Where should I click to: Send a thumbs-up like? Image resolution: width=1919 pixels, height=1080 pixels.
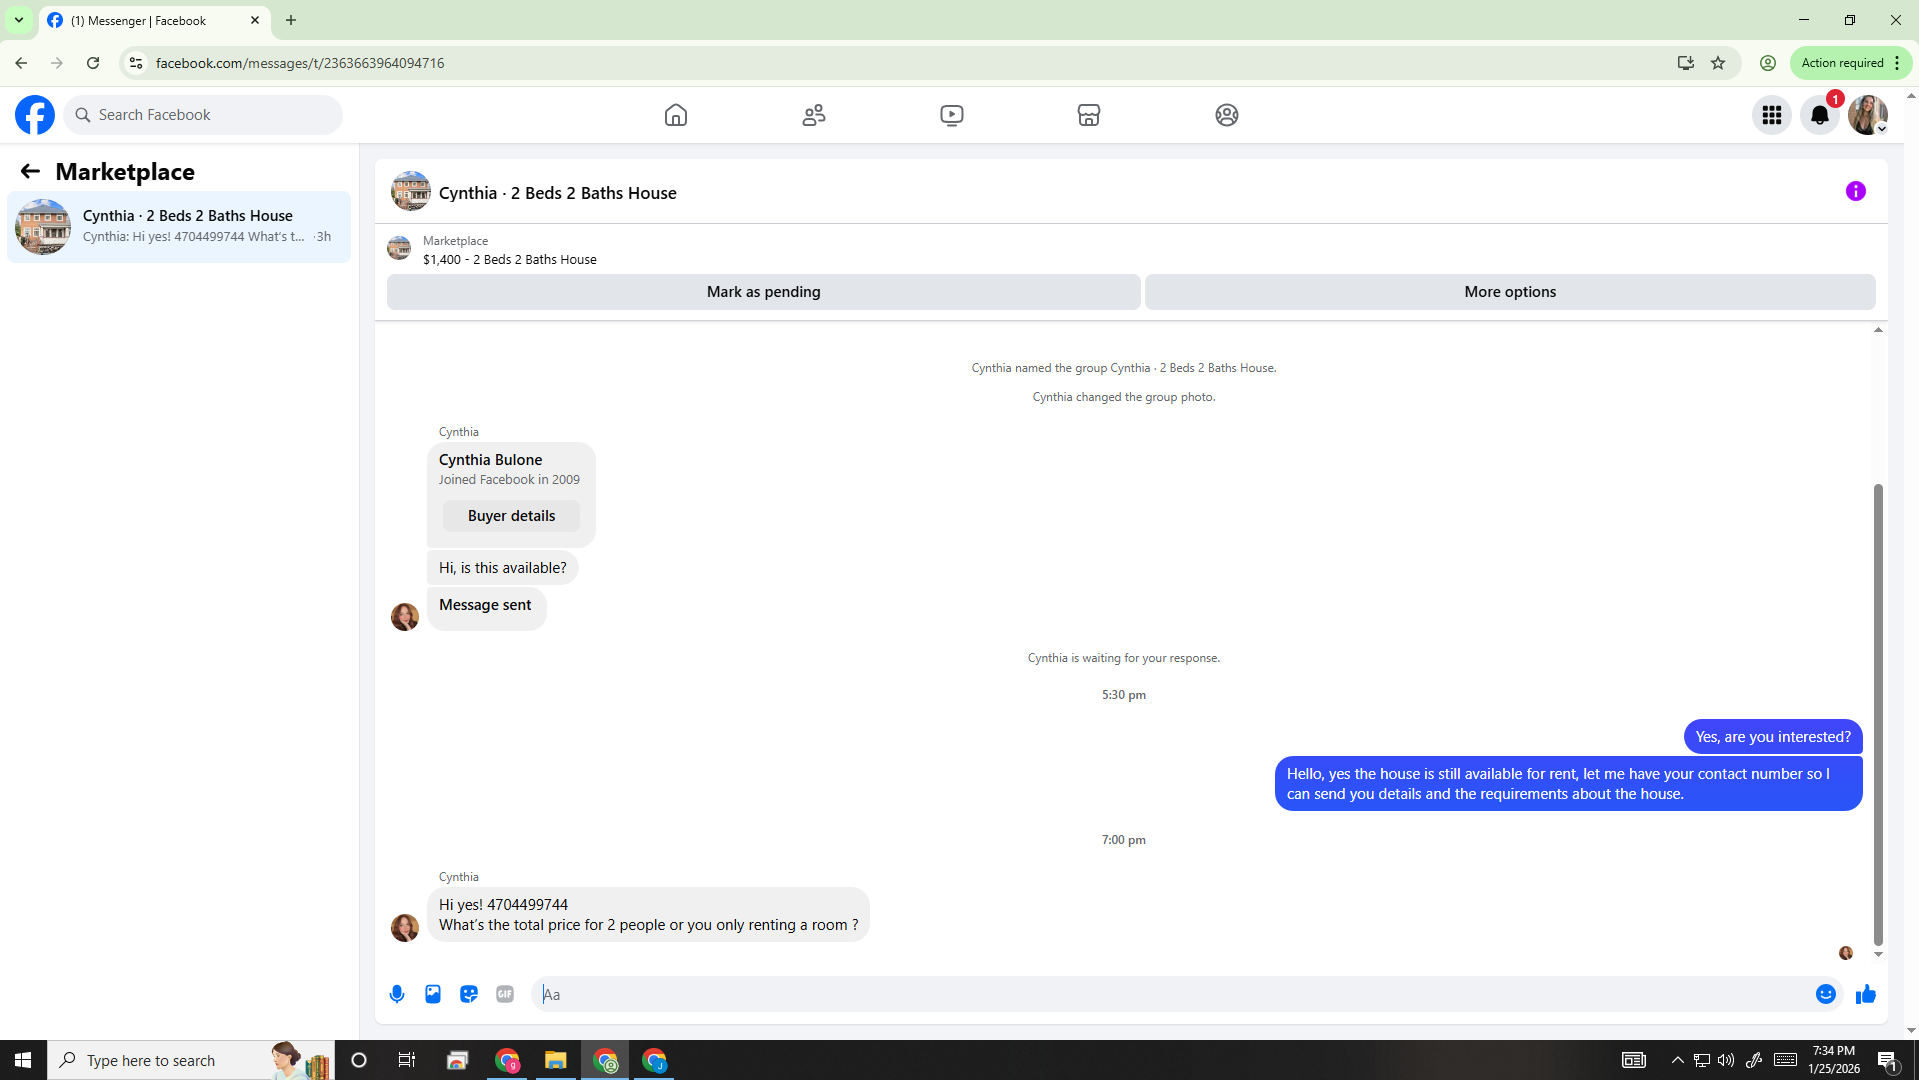(1866, 994)
